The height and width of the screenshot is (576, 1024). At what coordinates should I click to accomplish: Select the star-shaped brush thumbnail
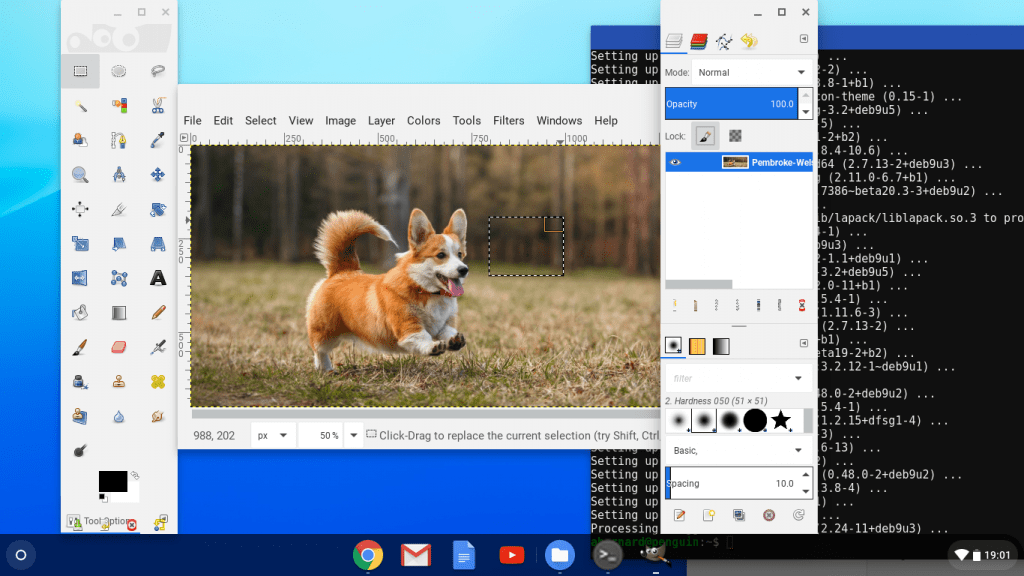coord(781,421)
